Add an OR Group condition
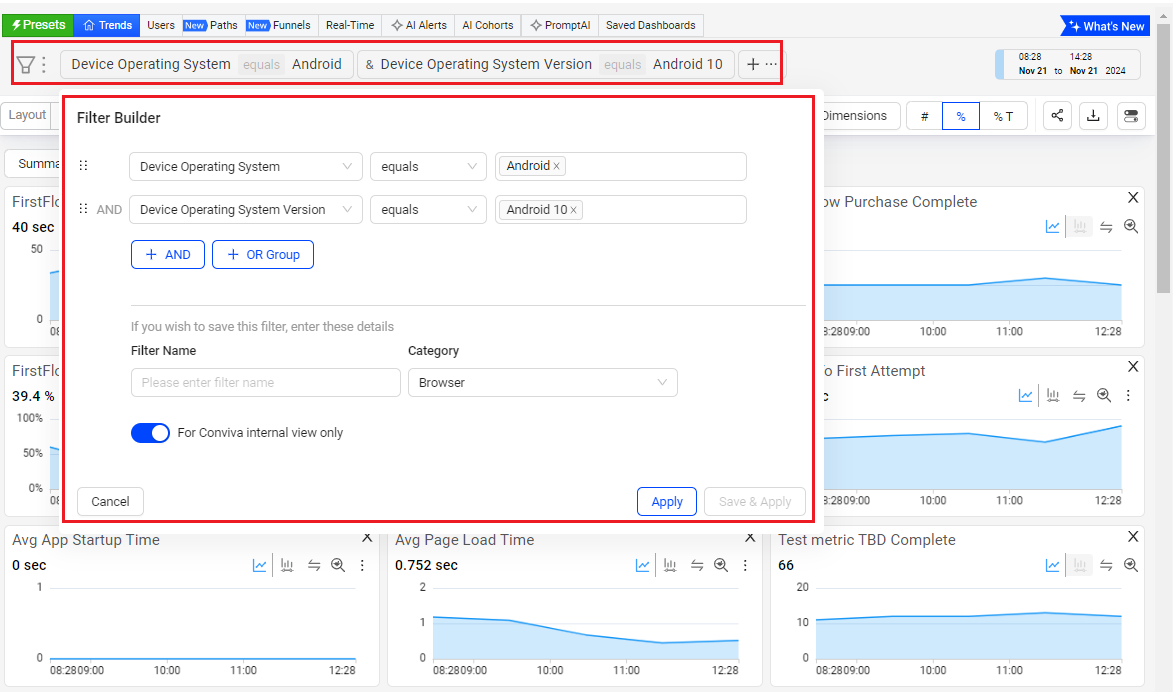The image size is (1173, 692). pos(263,255)
